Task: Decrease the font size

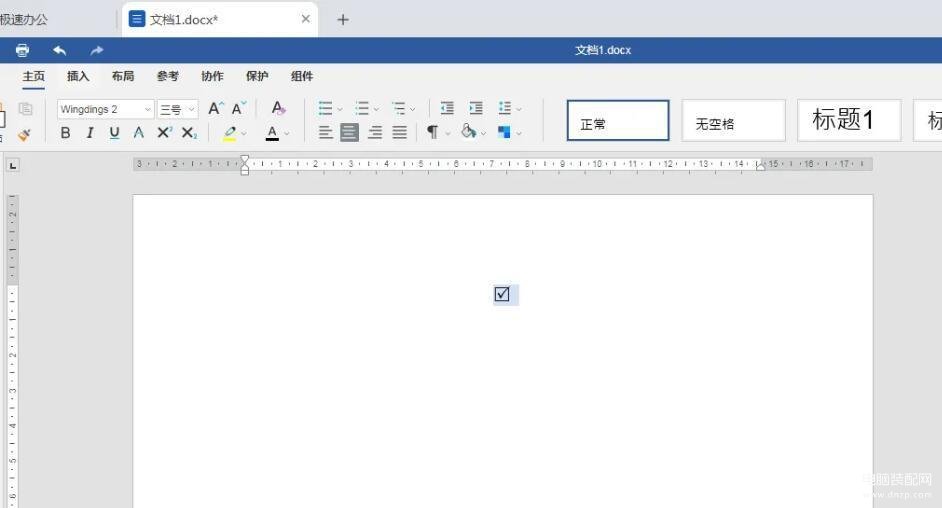Action: (x=239, y=109)
